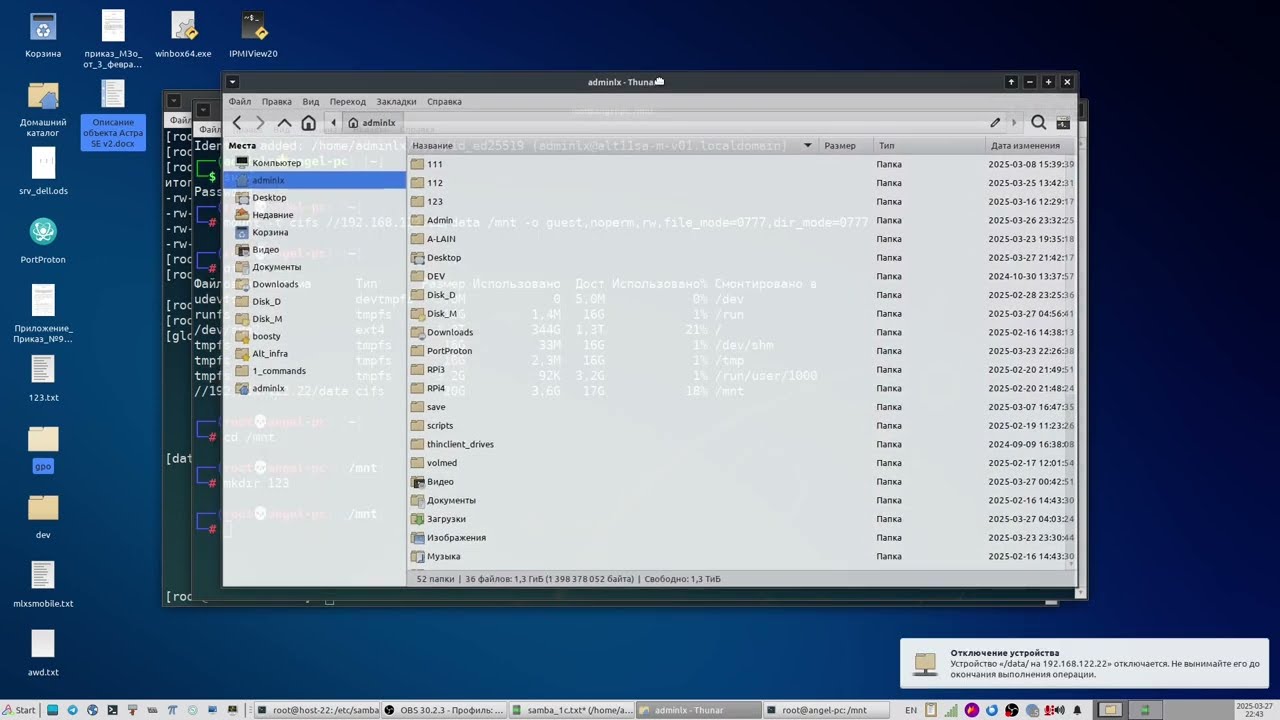Open 1_commands bookmark in the sidebar
The image size is (1280, 720).
click(x=314, y=371)
